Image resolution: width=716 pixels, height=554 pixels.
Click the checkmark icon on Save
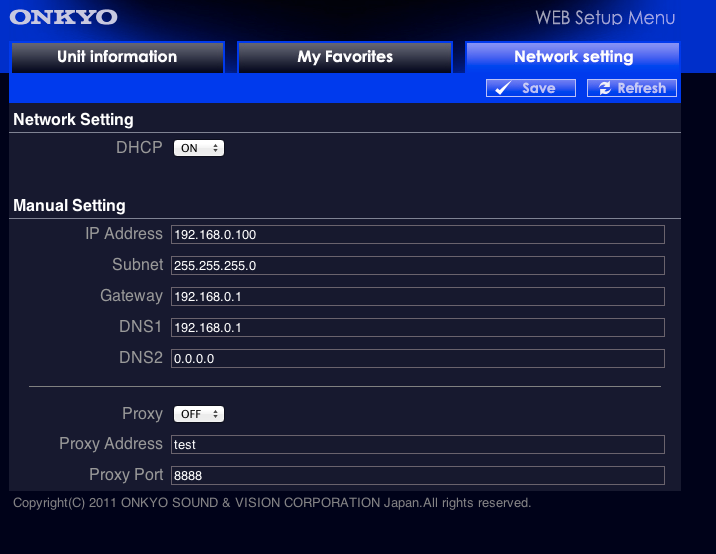point(504,88)
